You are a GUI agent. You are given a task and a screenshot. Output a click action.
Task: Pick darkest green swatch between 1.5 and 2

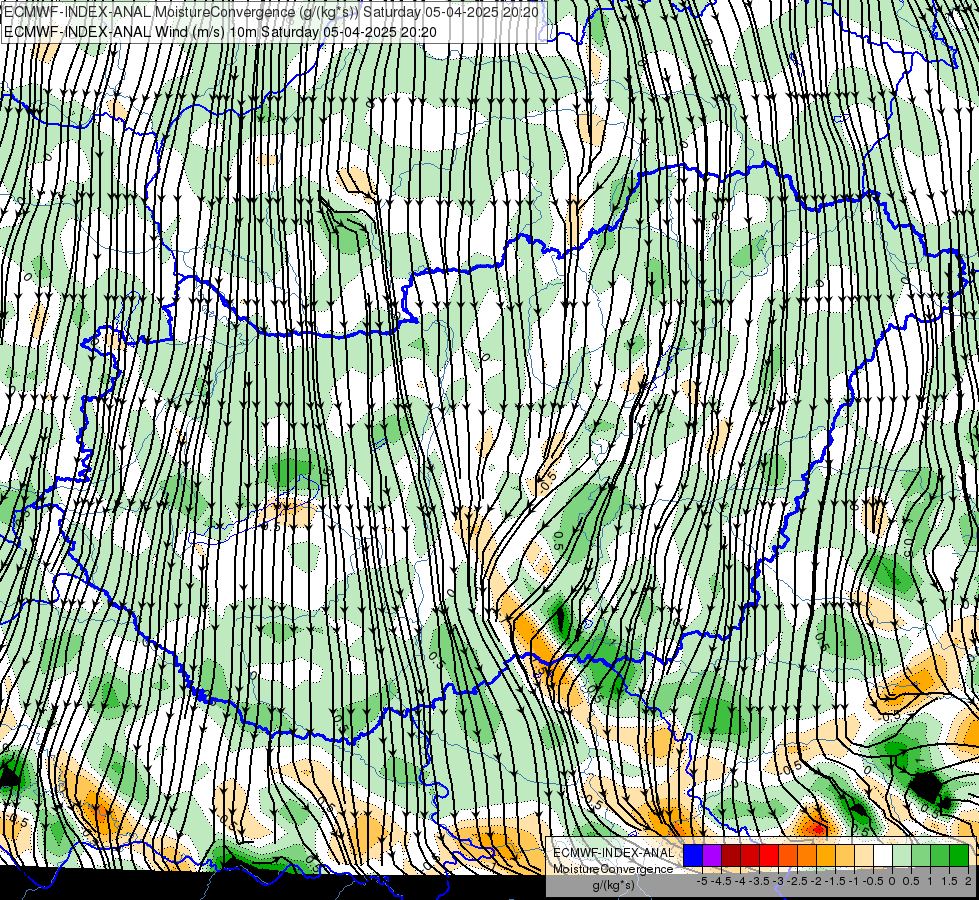[959, 855]
